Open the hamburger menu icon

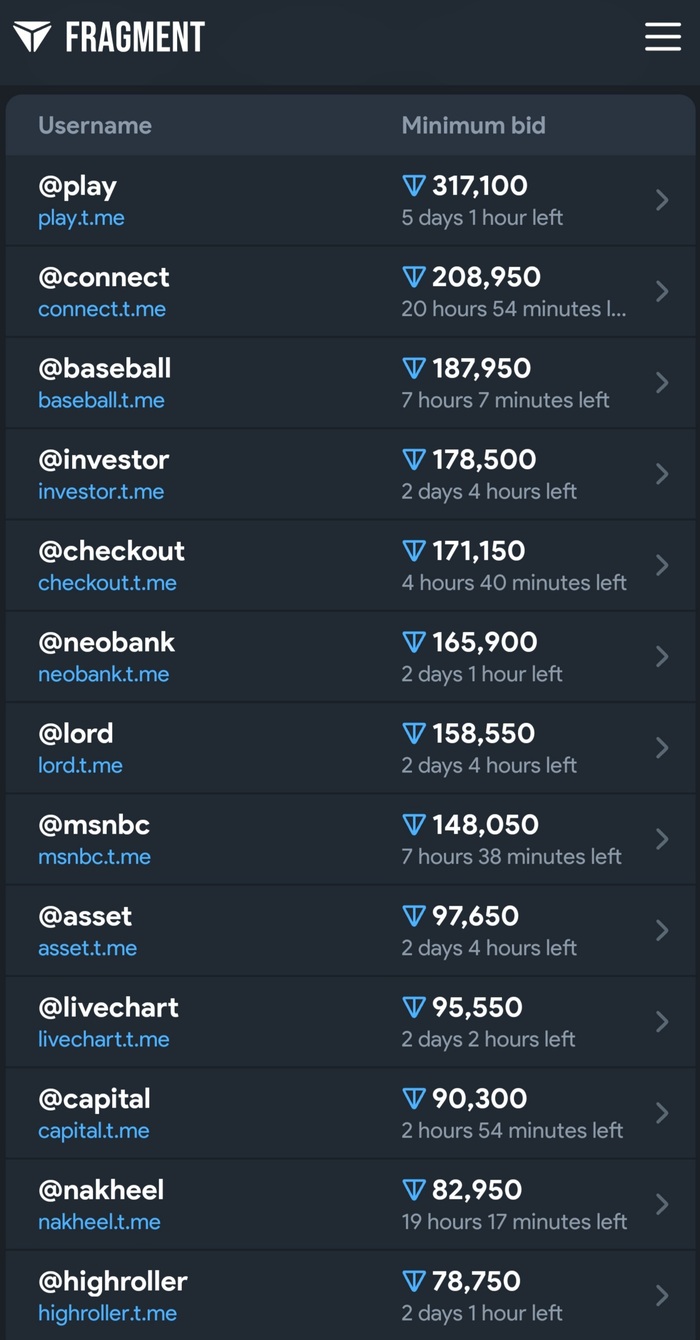662,37
